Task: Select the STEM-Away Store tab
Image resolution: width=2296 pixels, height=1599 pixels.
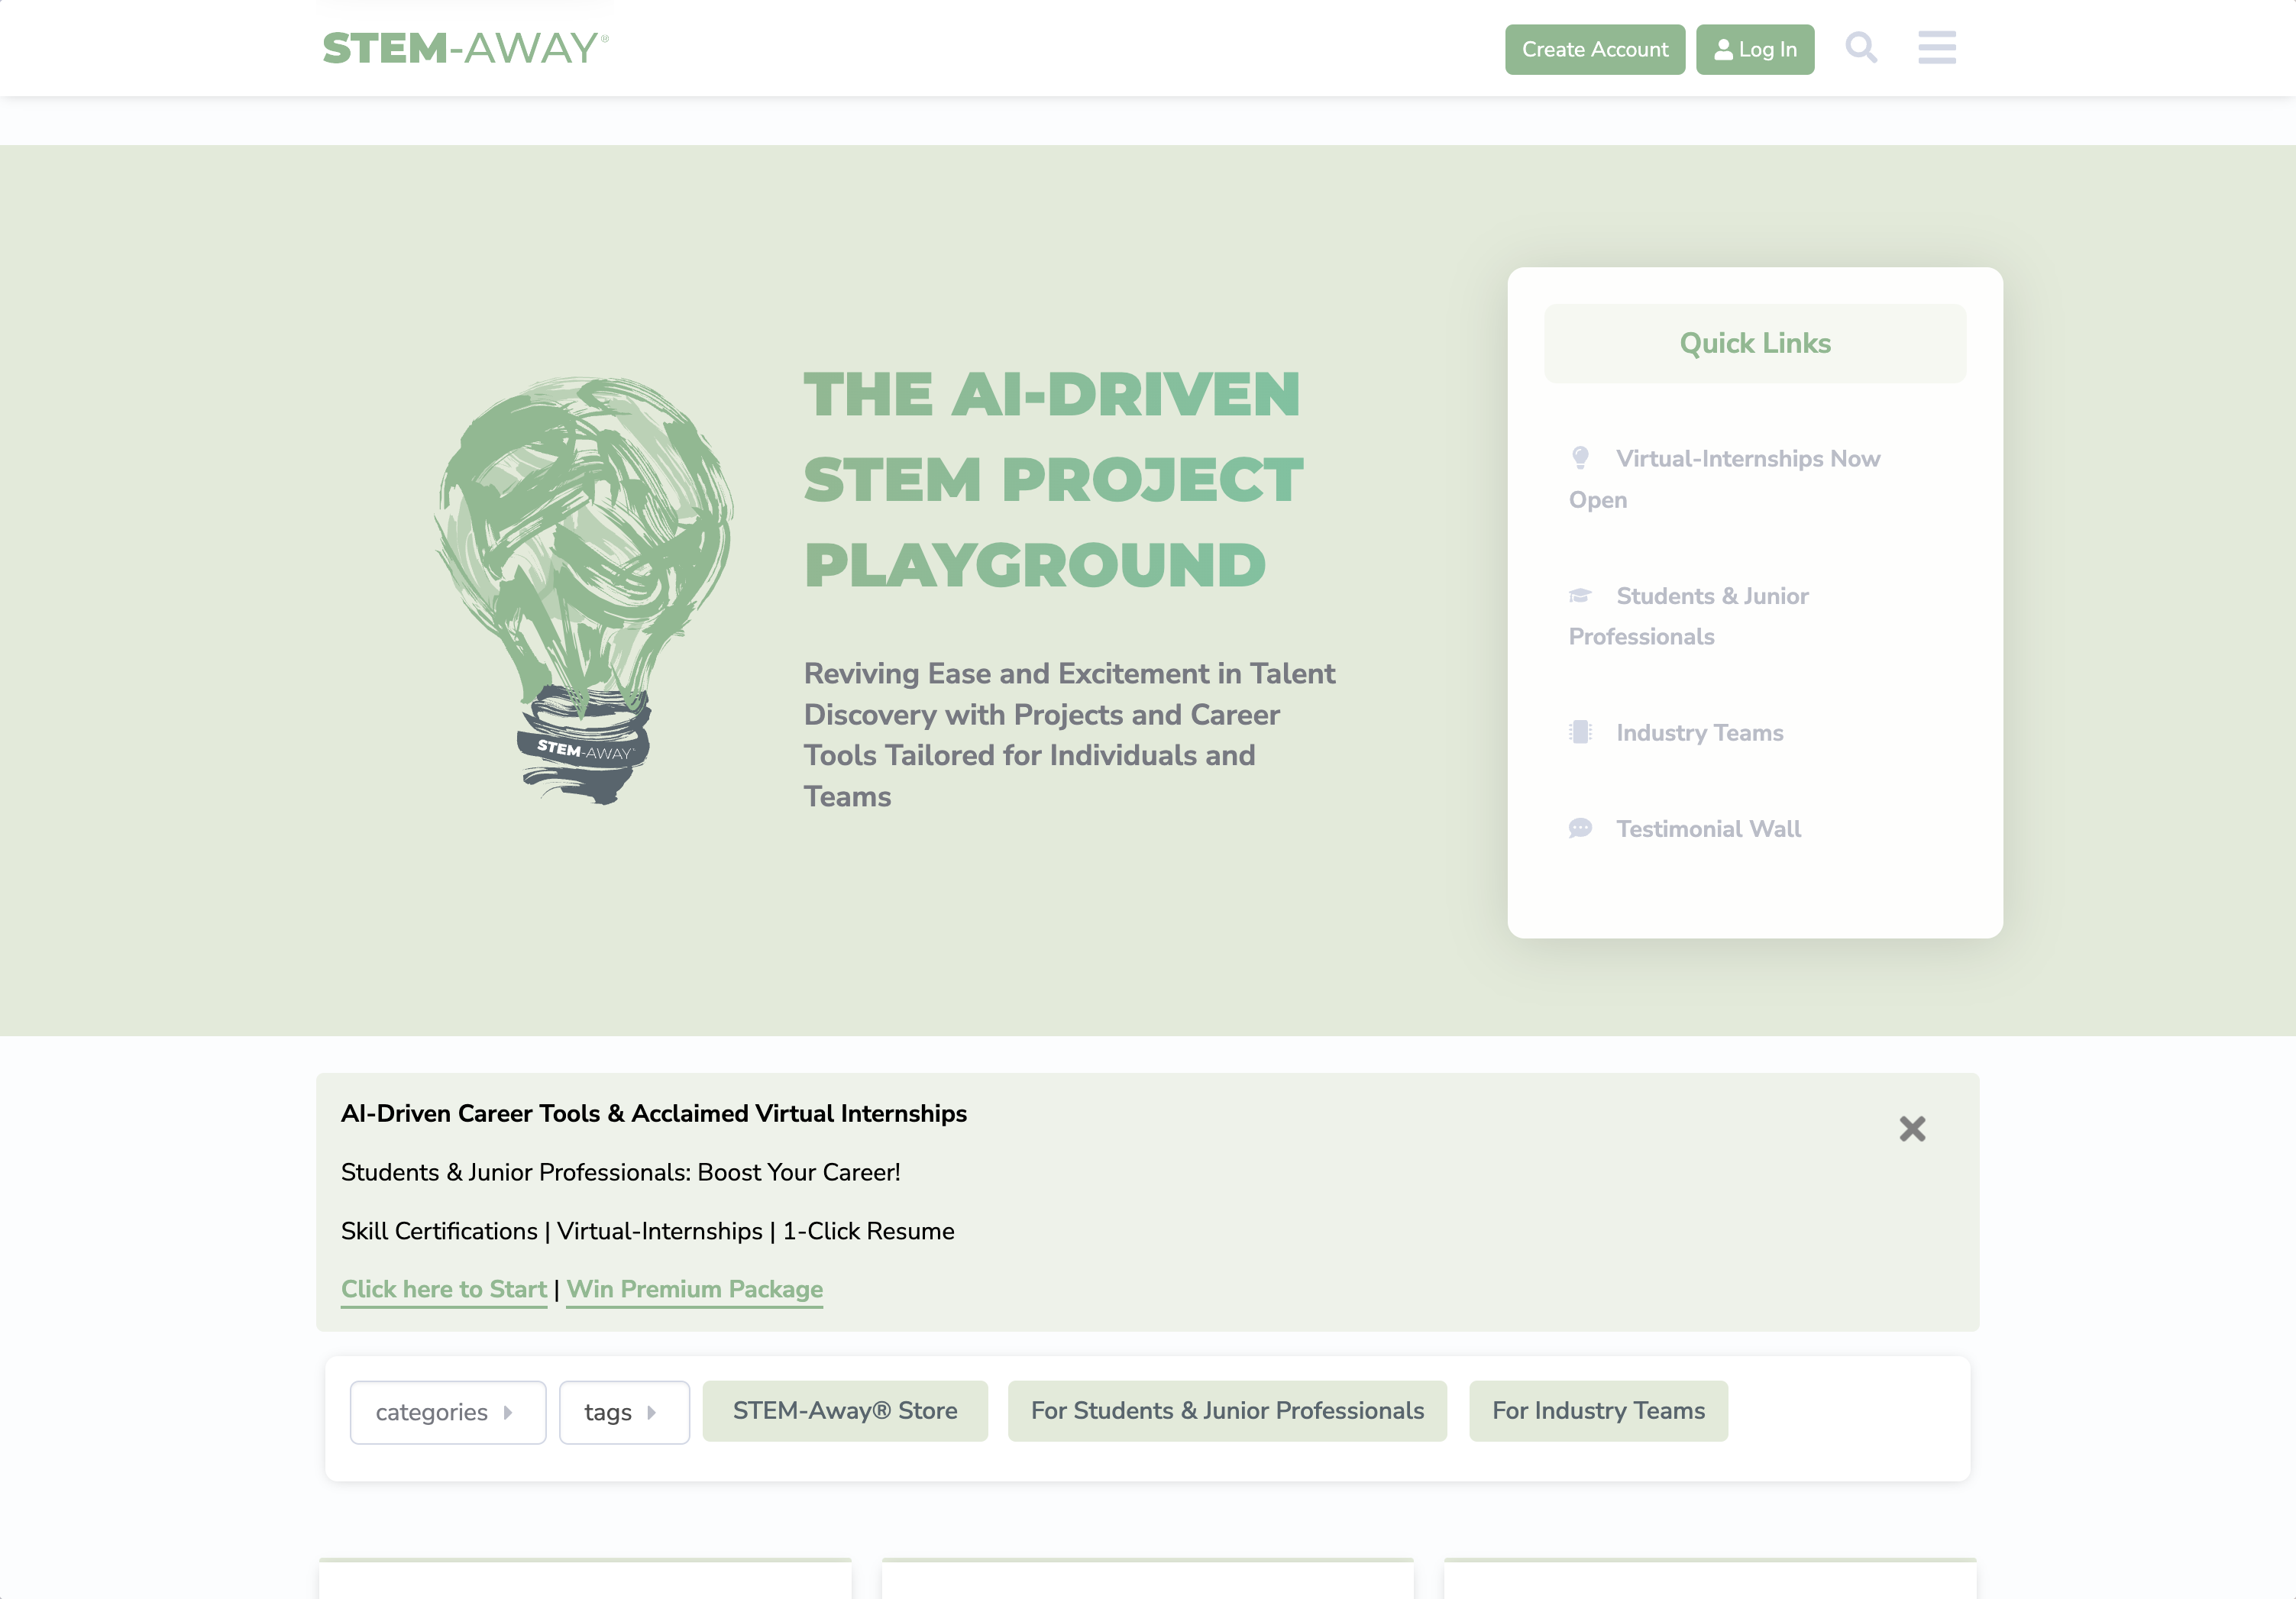Action: click(845, 1410)
